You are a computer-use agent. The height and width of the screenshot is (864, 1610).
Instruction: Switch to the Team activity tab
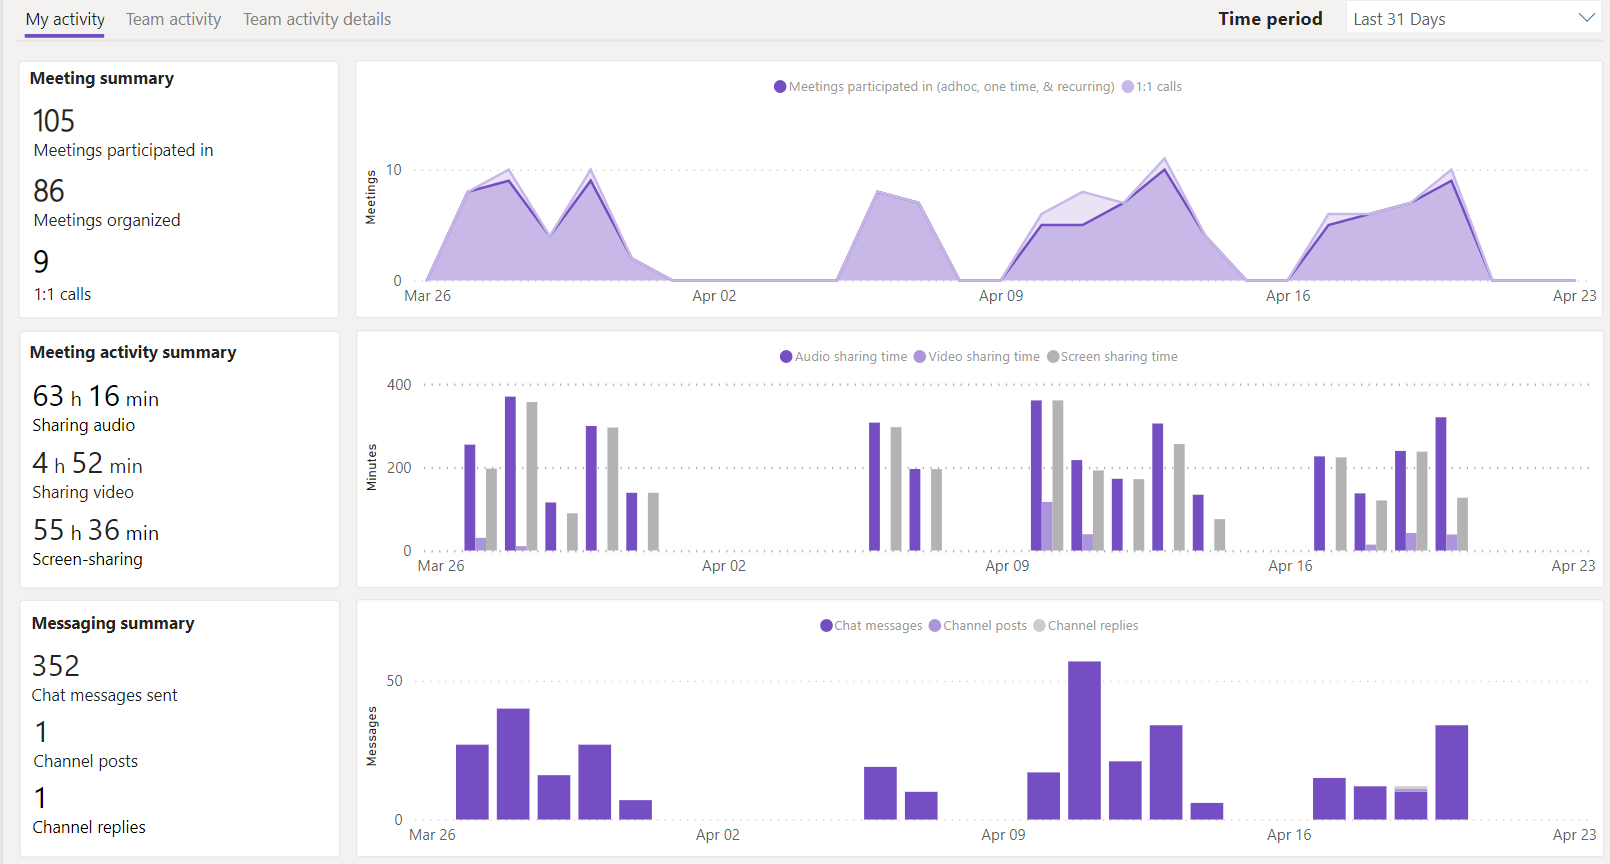(173, 19)
